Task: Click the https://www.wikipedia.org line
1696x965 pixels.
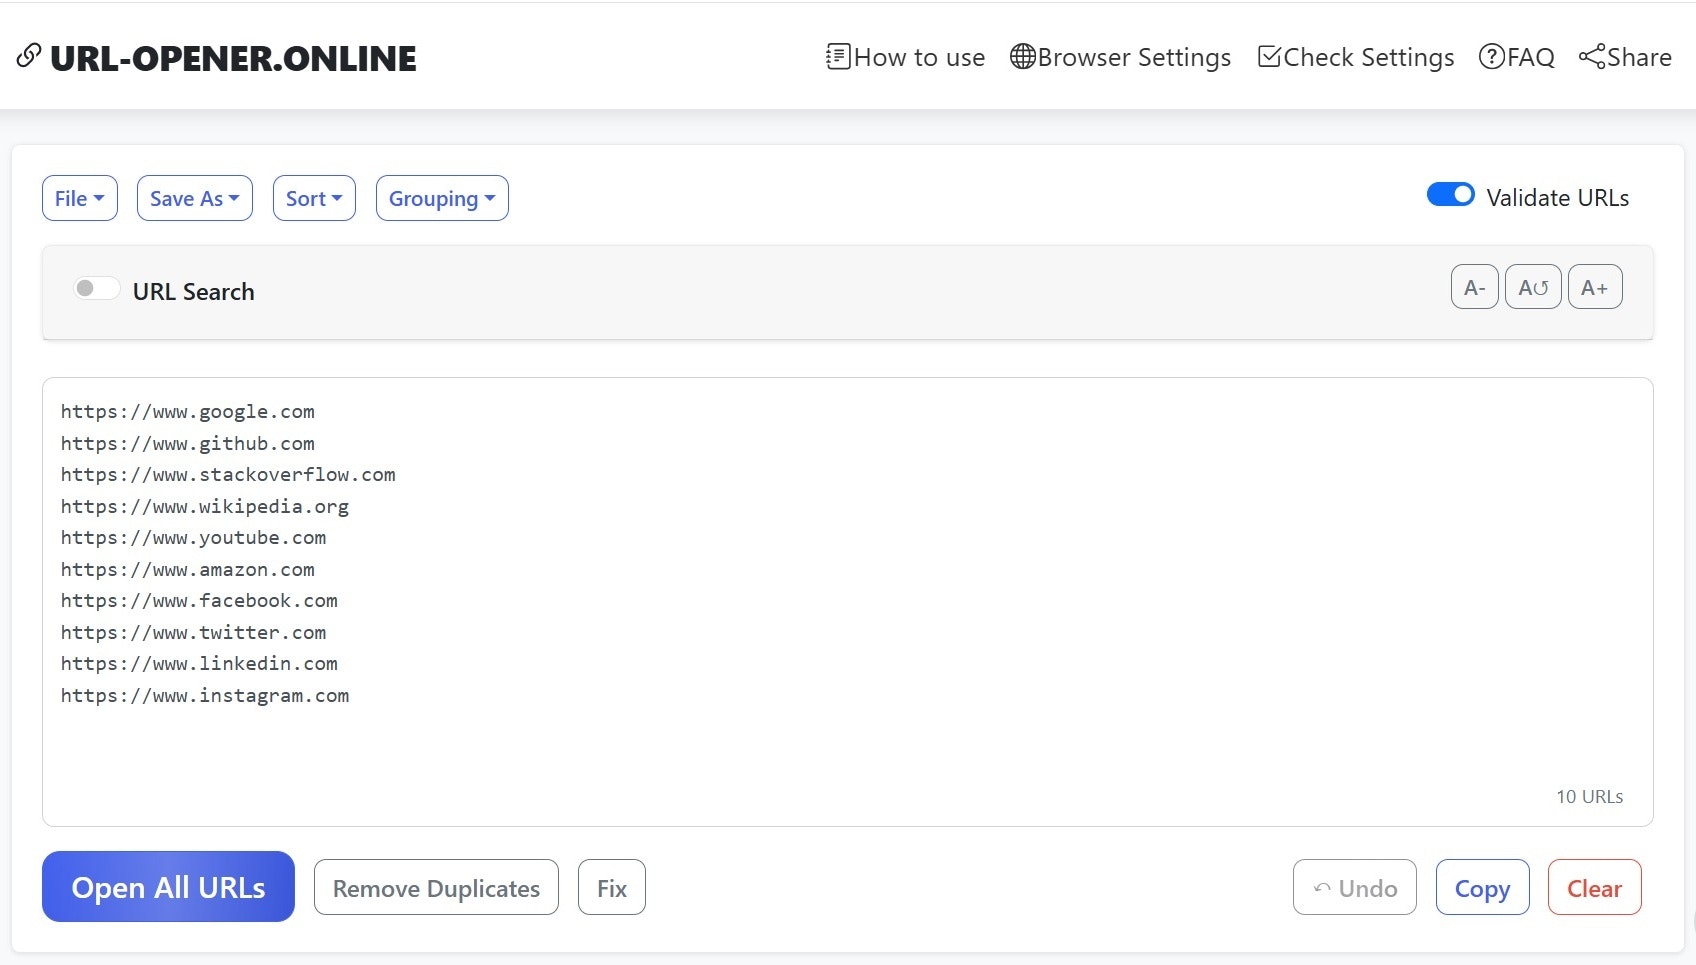Action: (x=205, y=507)
